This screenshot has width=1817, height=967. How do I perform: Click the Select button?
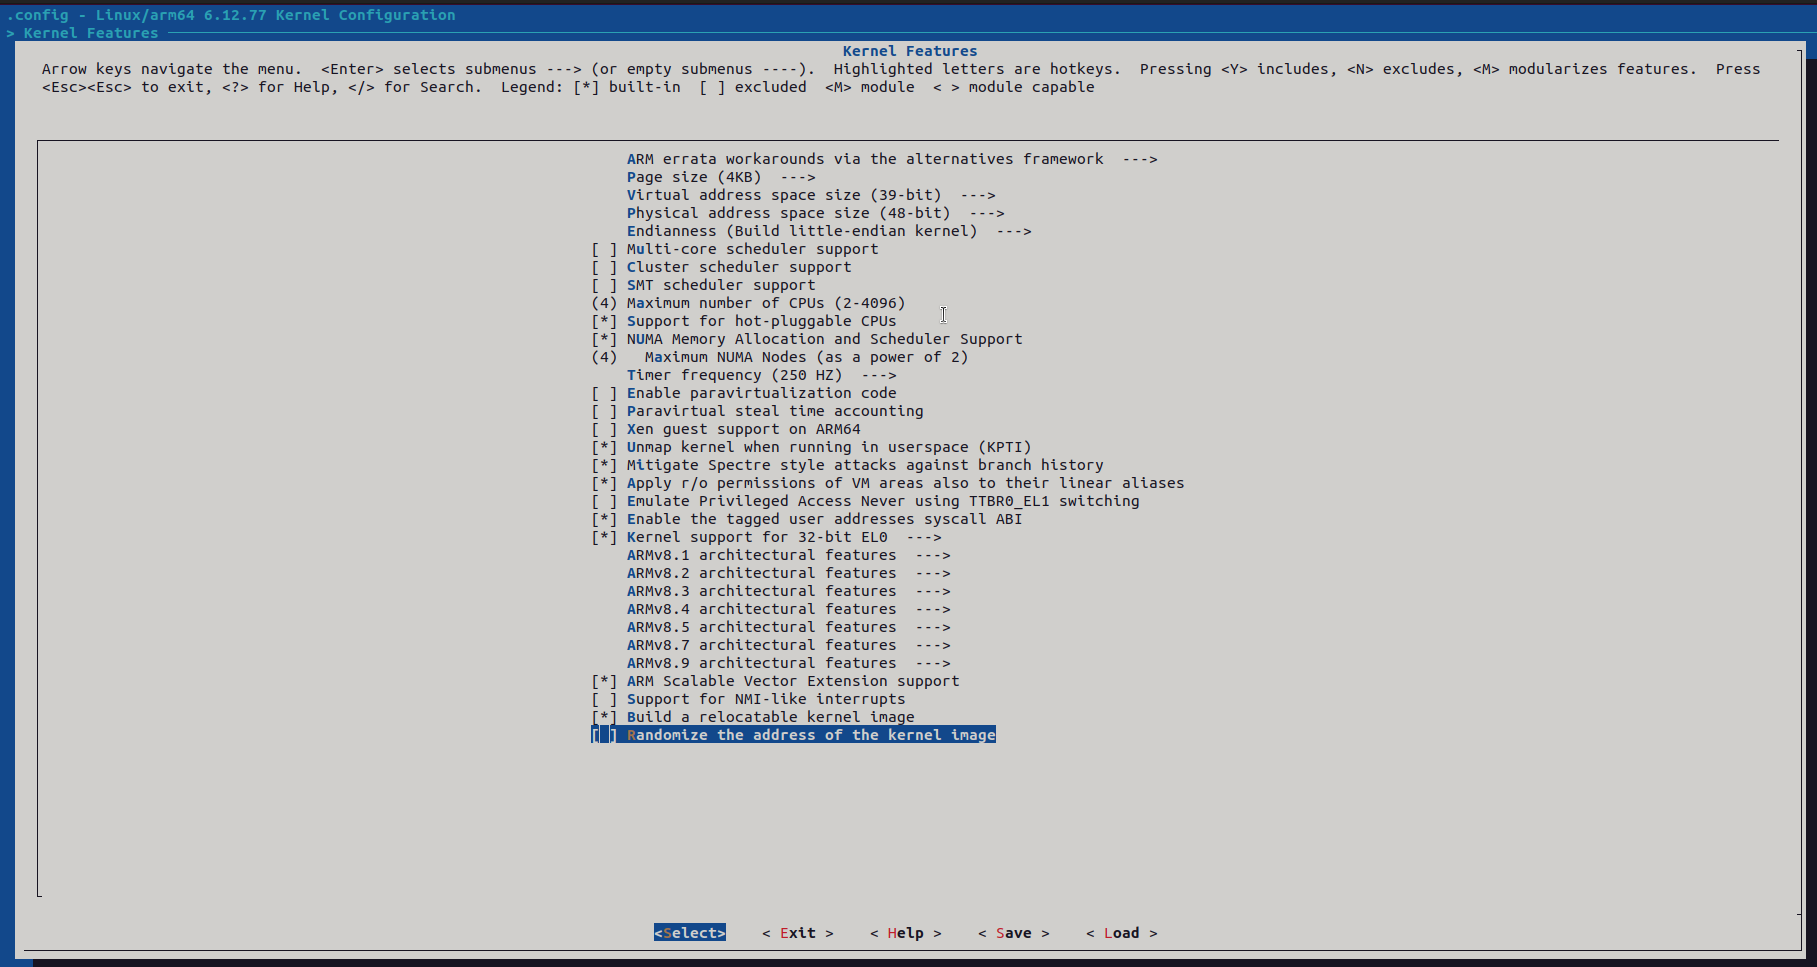pos(690,933)
